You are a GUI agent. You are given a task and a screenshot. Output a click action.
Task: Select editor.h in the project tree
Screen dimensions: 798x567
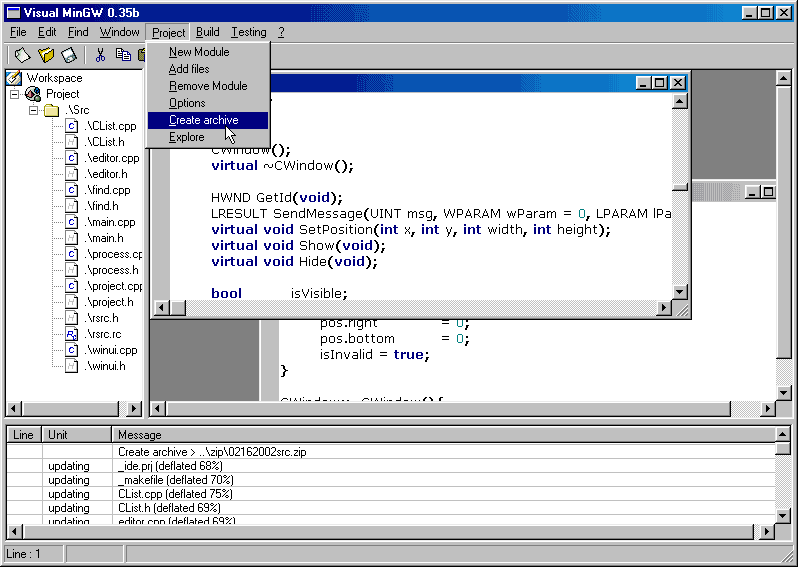(x=105, y=174)
